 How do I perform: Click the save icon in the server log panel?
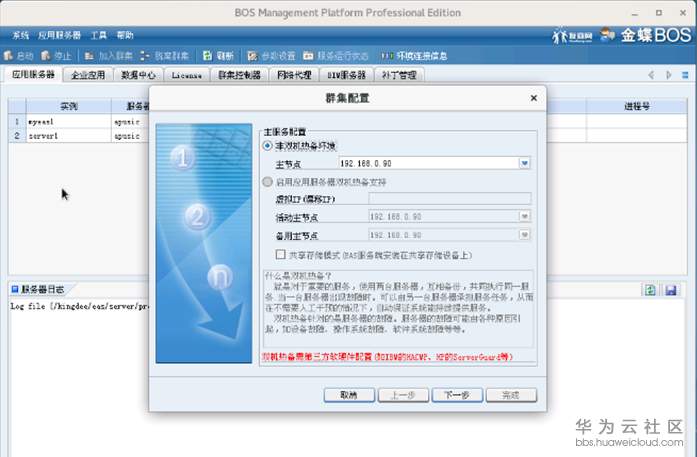671,290
